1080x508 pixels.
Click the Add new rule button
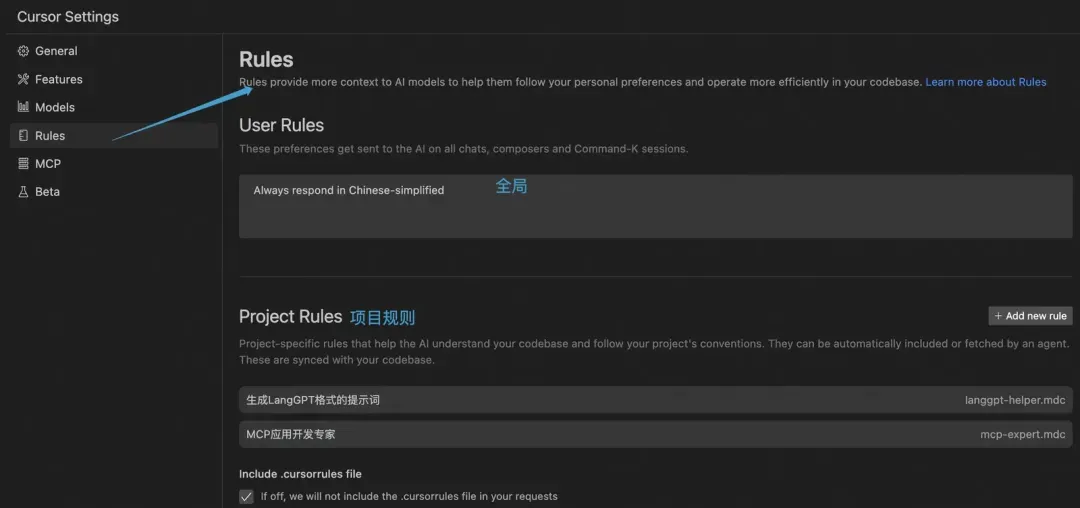1030,316
